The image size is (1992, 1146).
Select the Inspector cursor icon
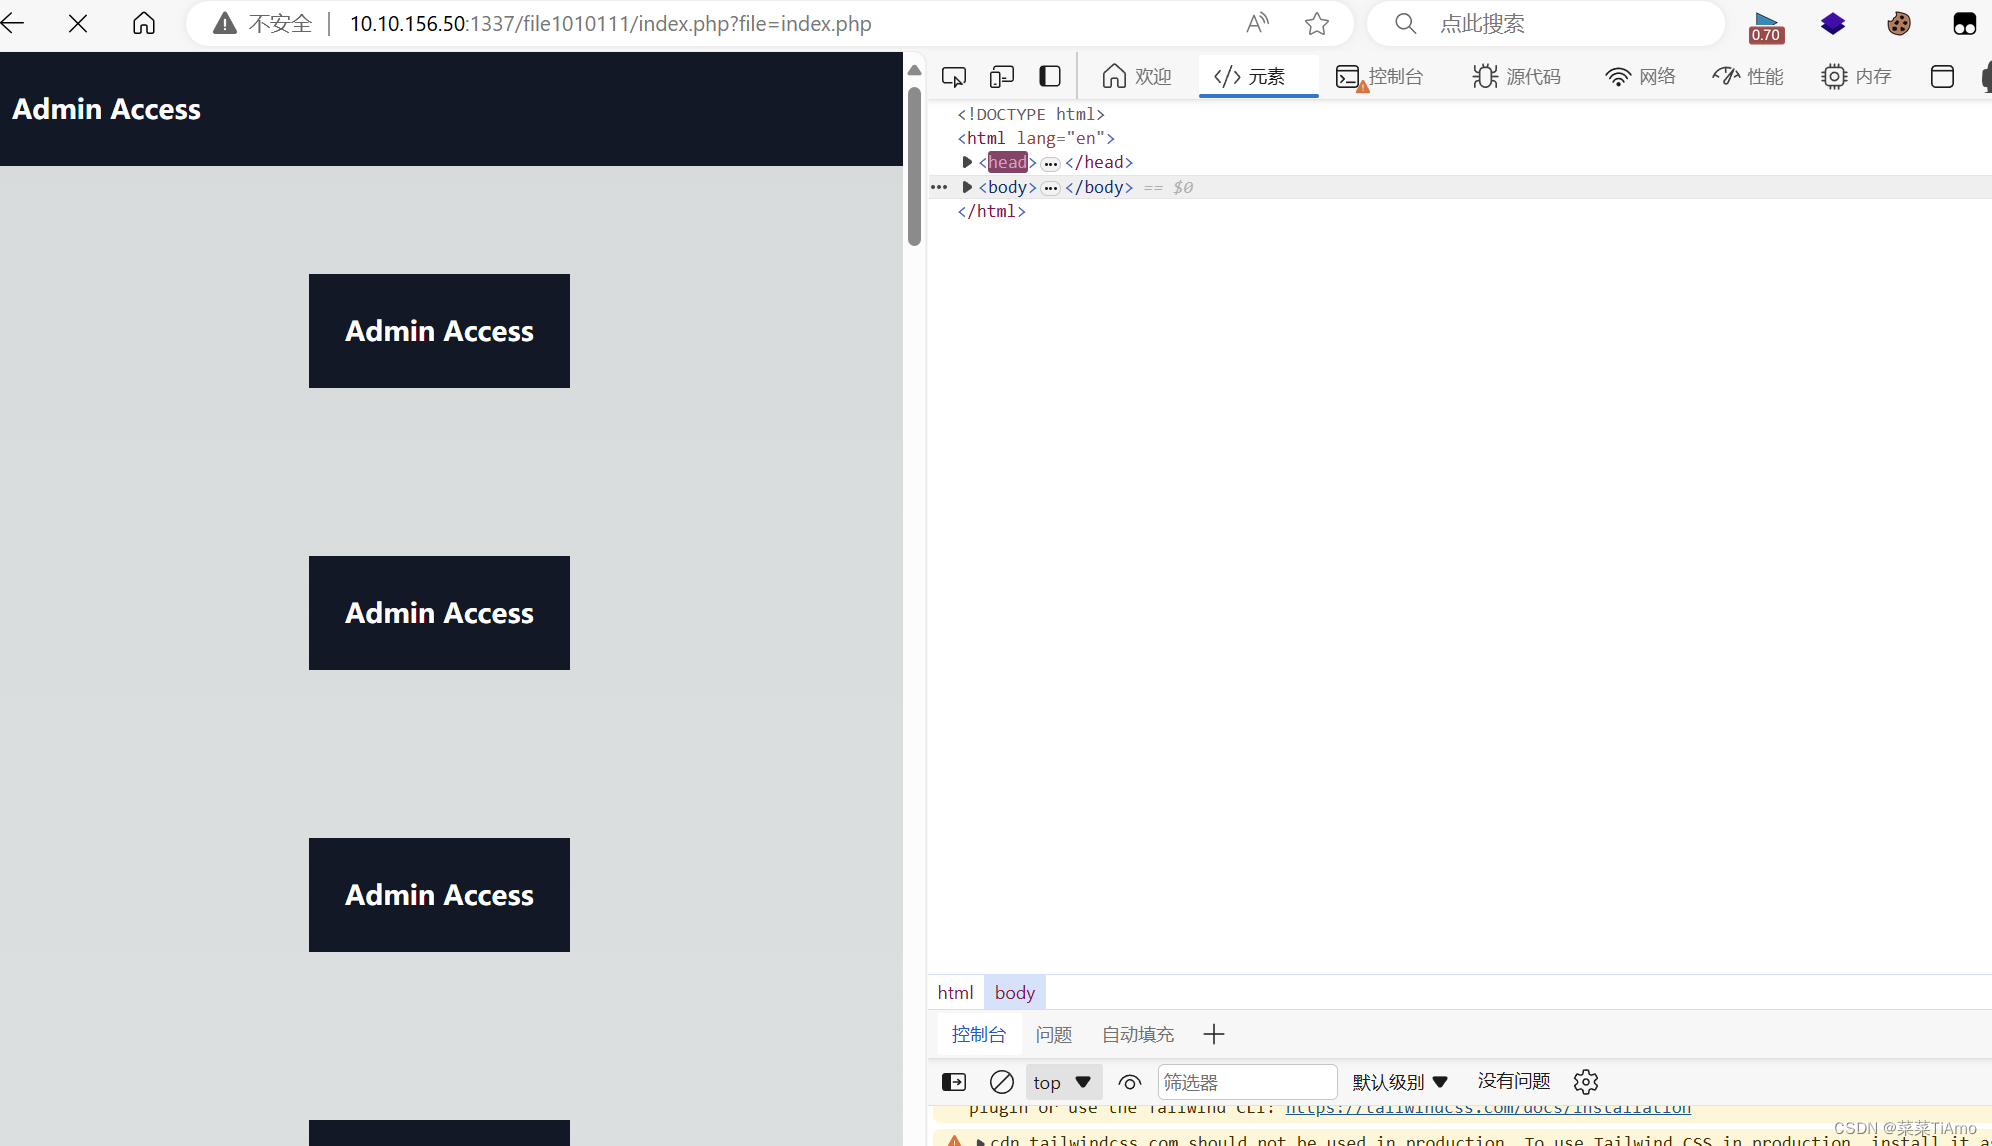tap(954, 75)
